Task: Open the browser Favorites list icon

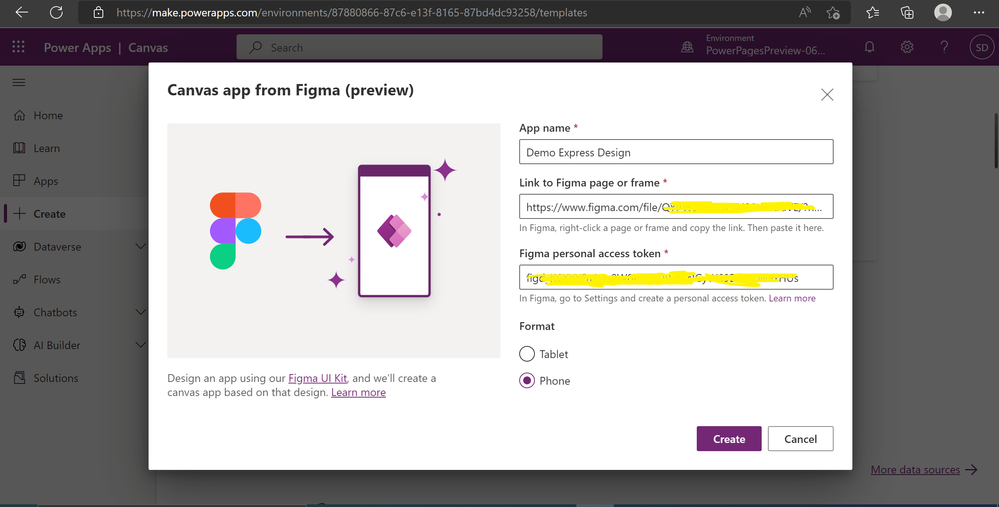Action: [872, 12]
